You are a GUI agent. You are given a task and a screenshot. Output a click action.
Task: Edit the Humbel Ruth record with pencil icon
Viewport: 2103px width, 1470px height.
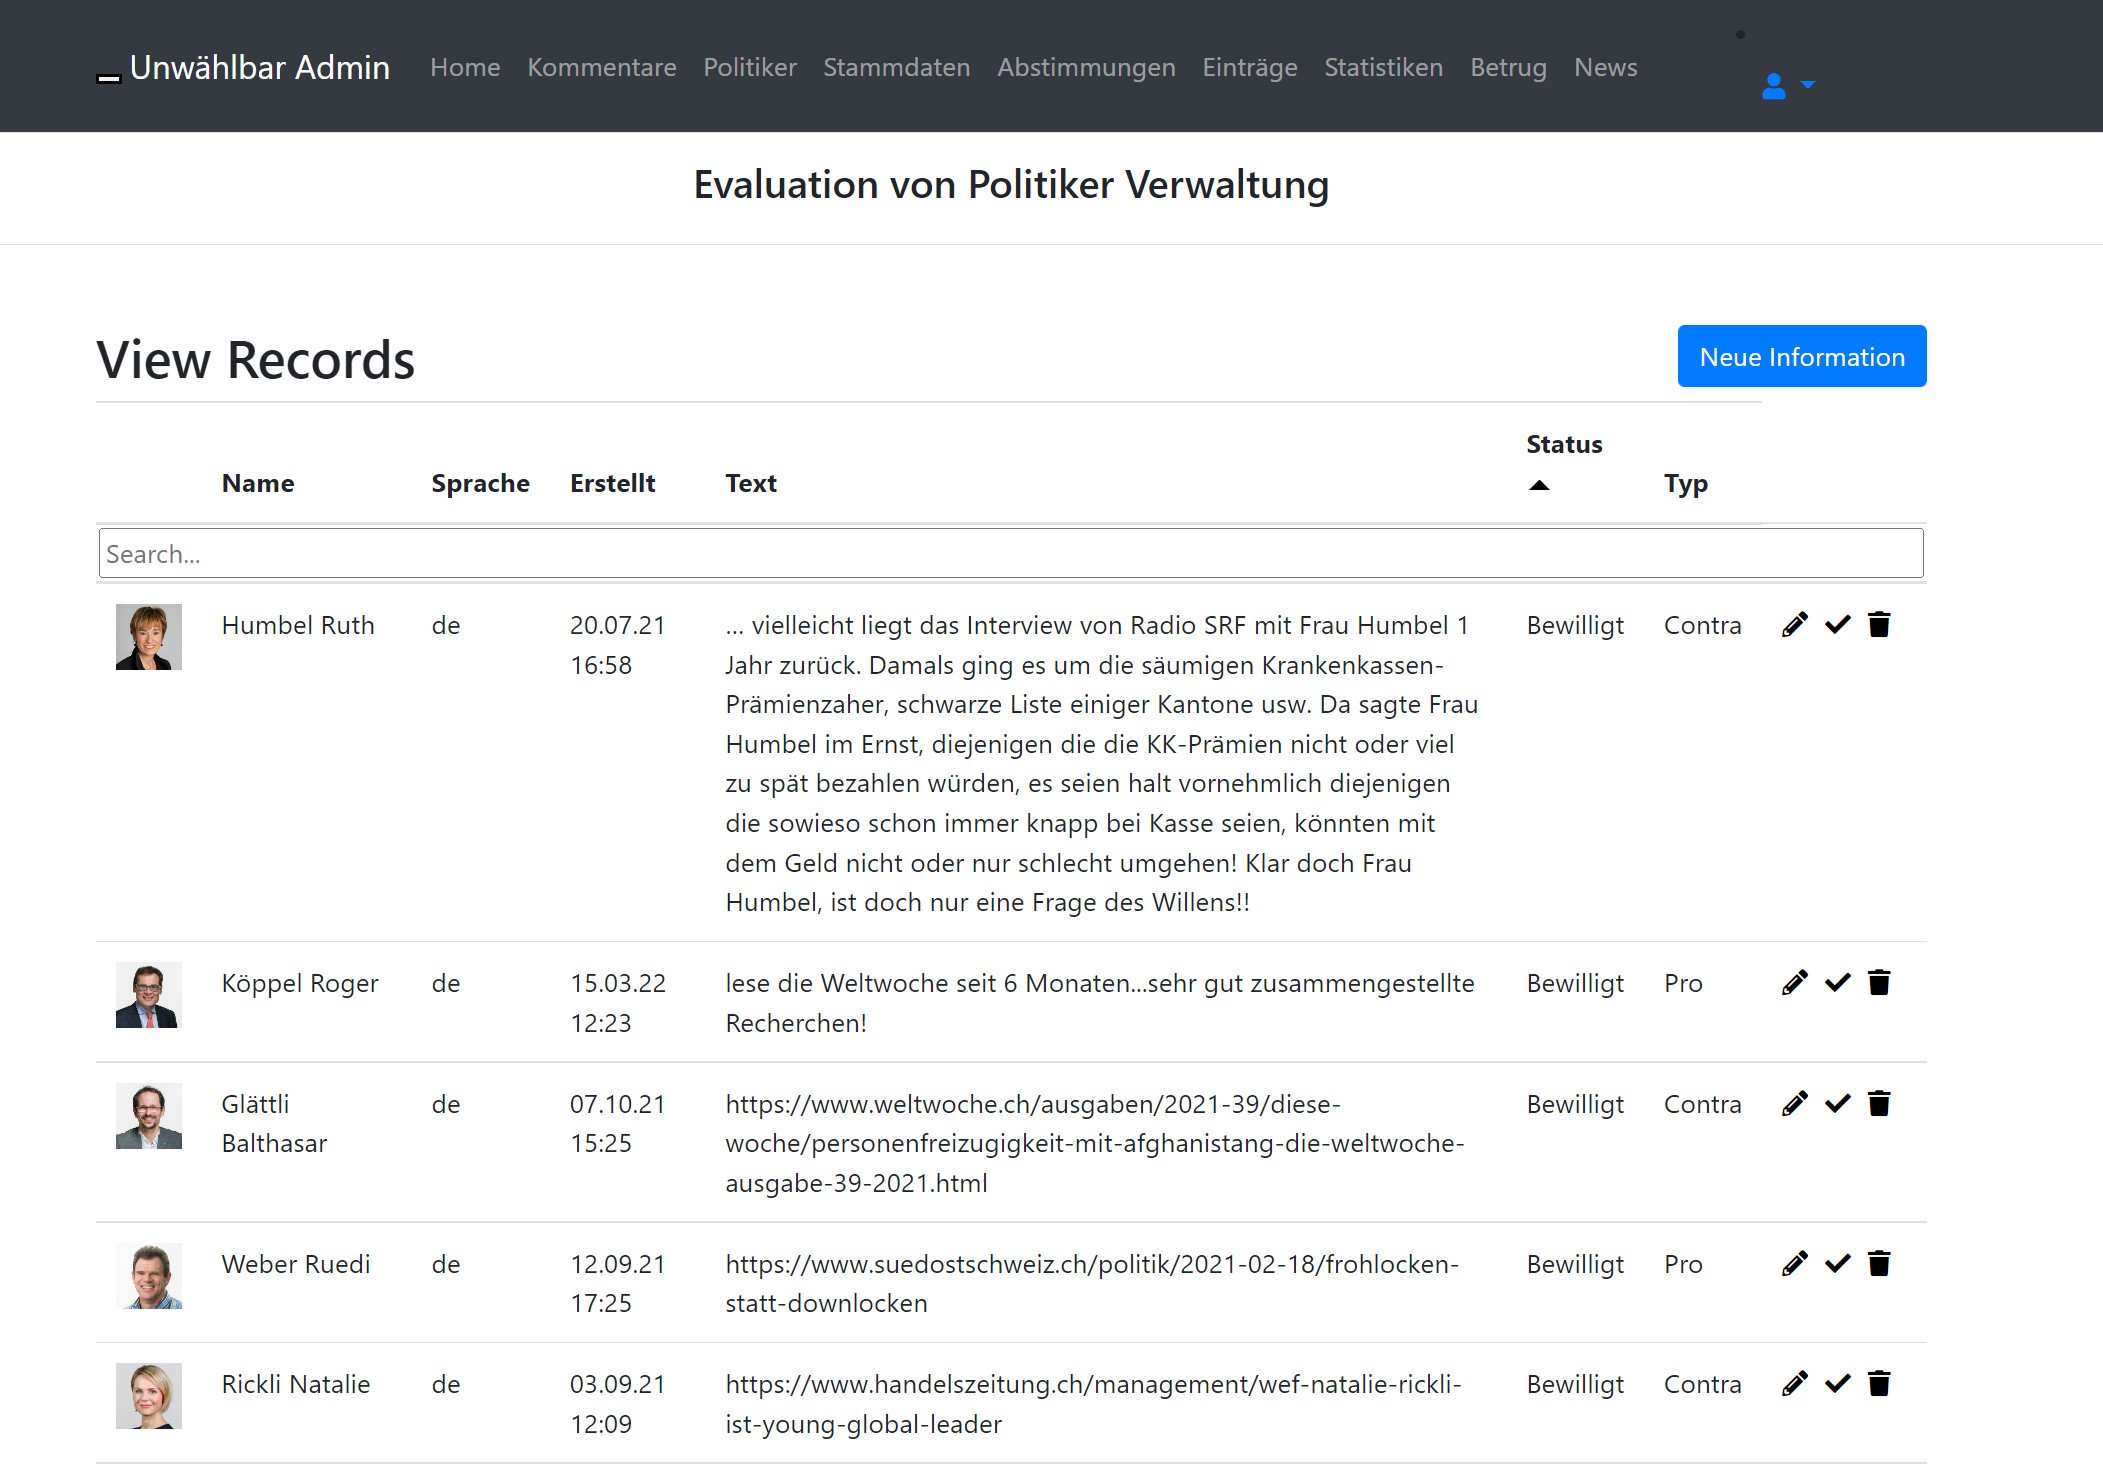1795,625
